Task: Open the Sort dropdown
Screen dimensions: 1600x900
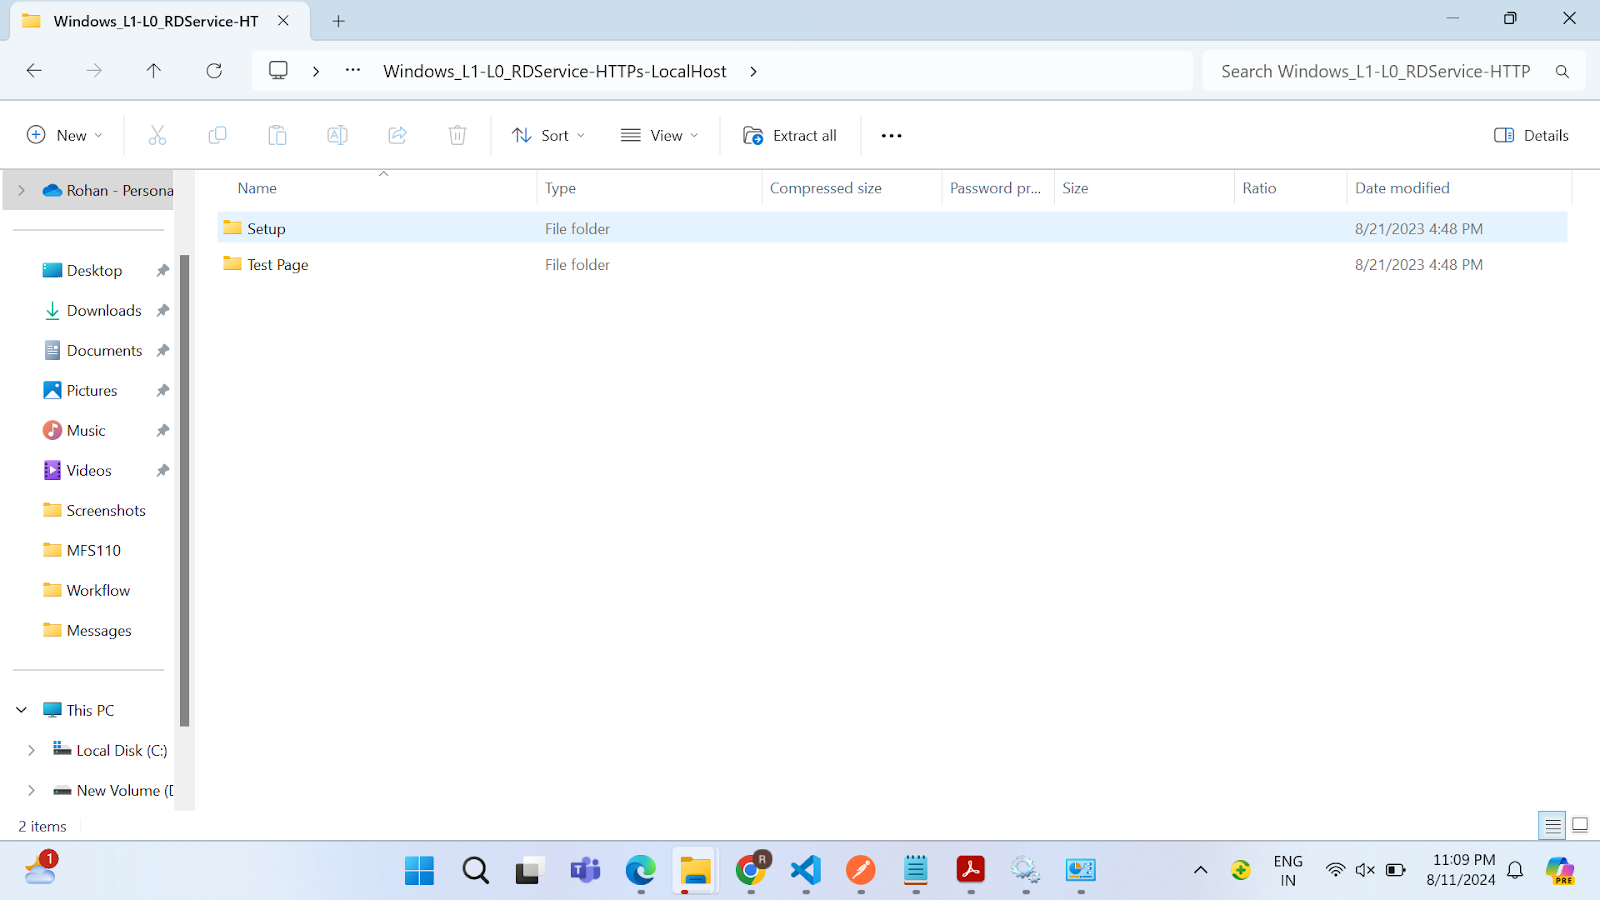Action: coord(548,135)
